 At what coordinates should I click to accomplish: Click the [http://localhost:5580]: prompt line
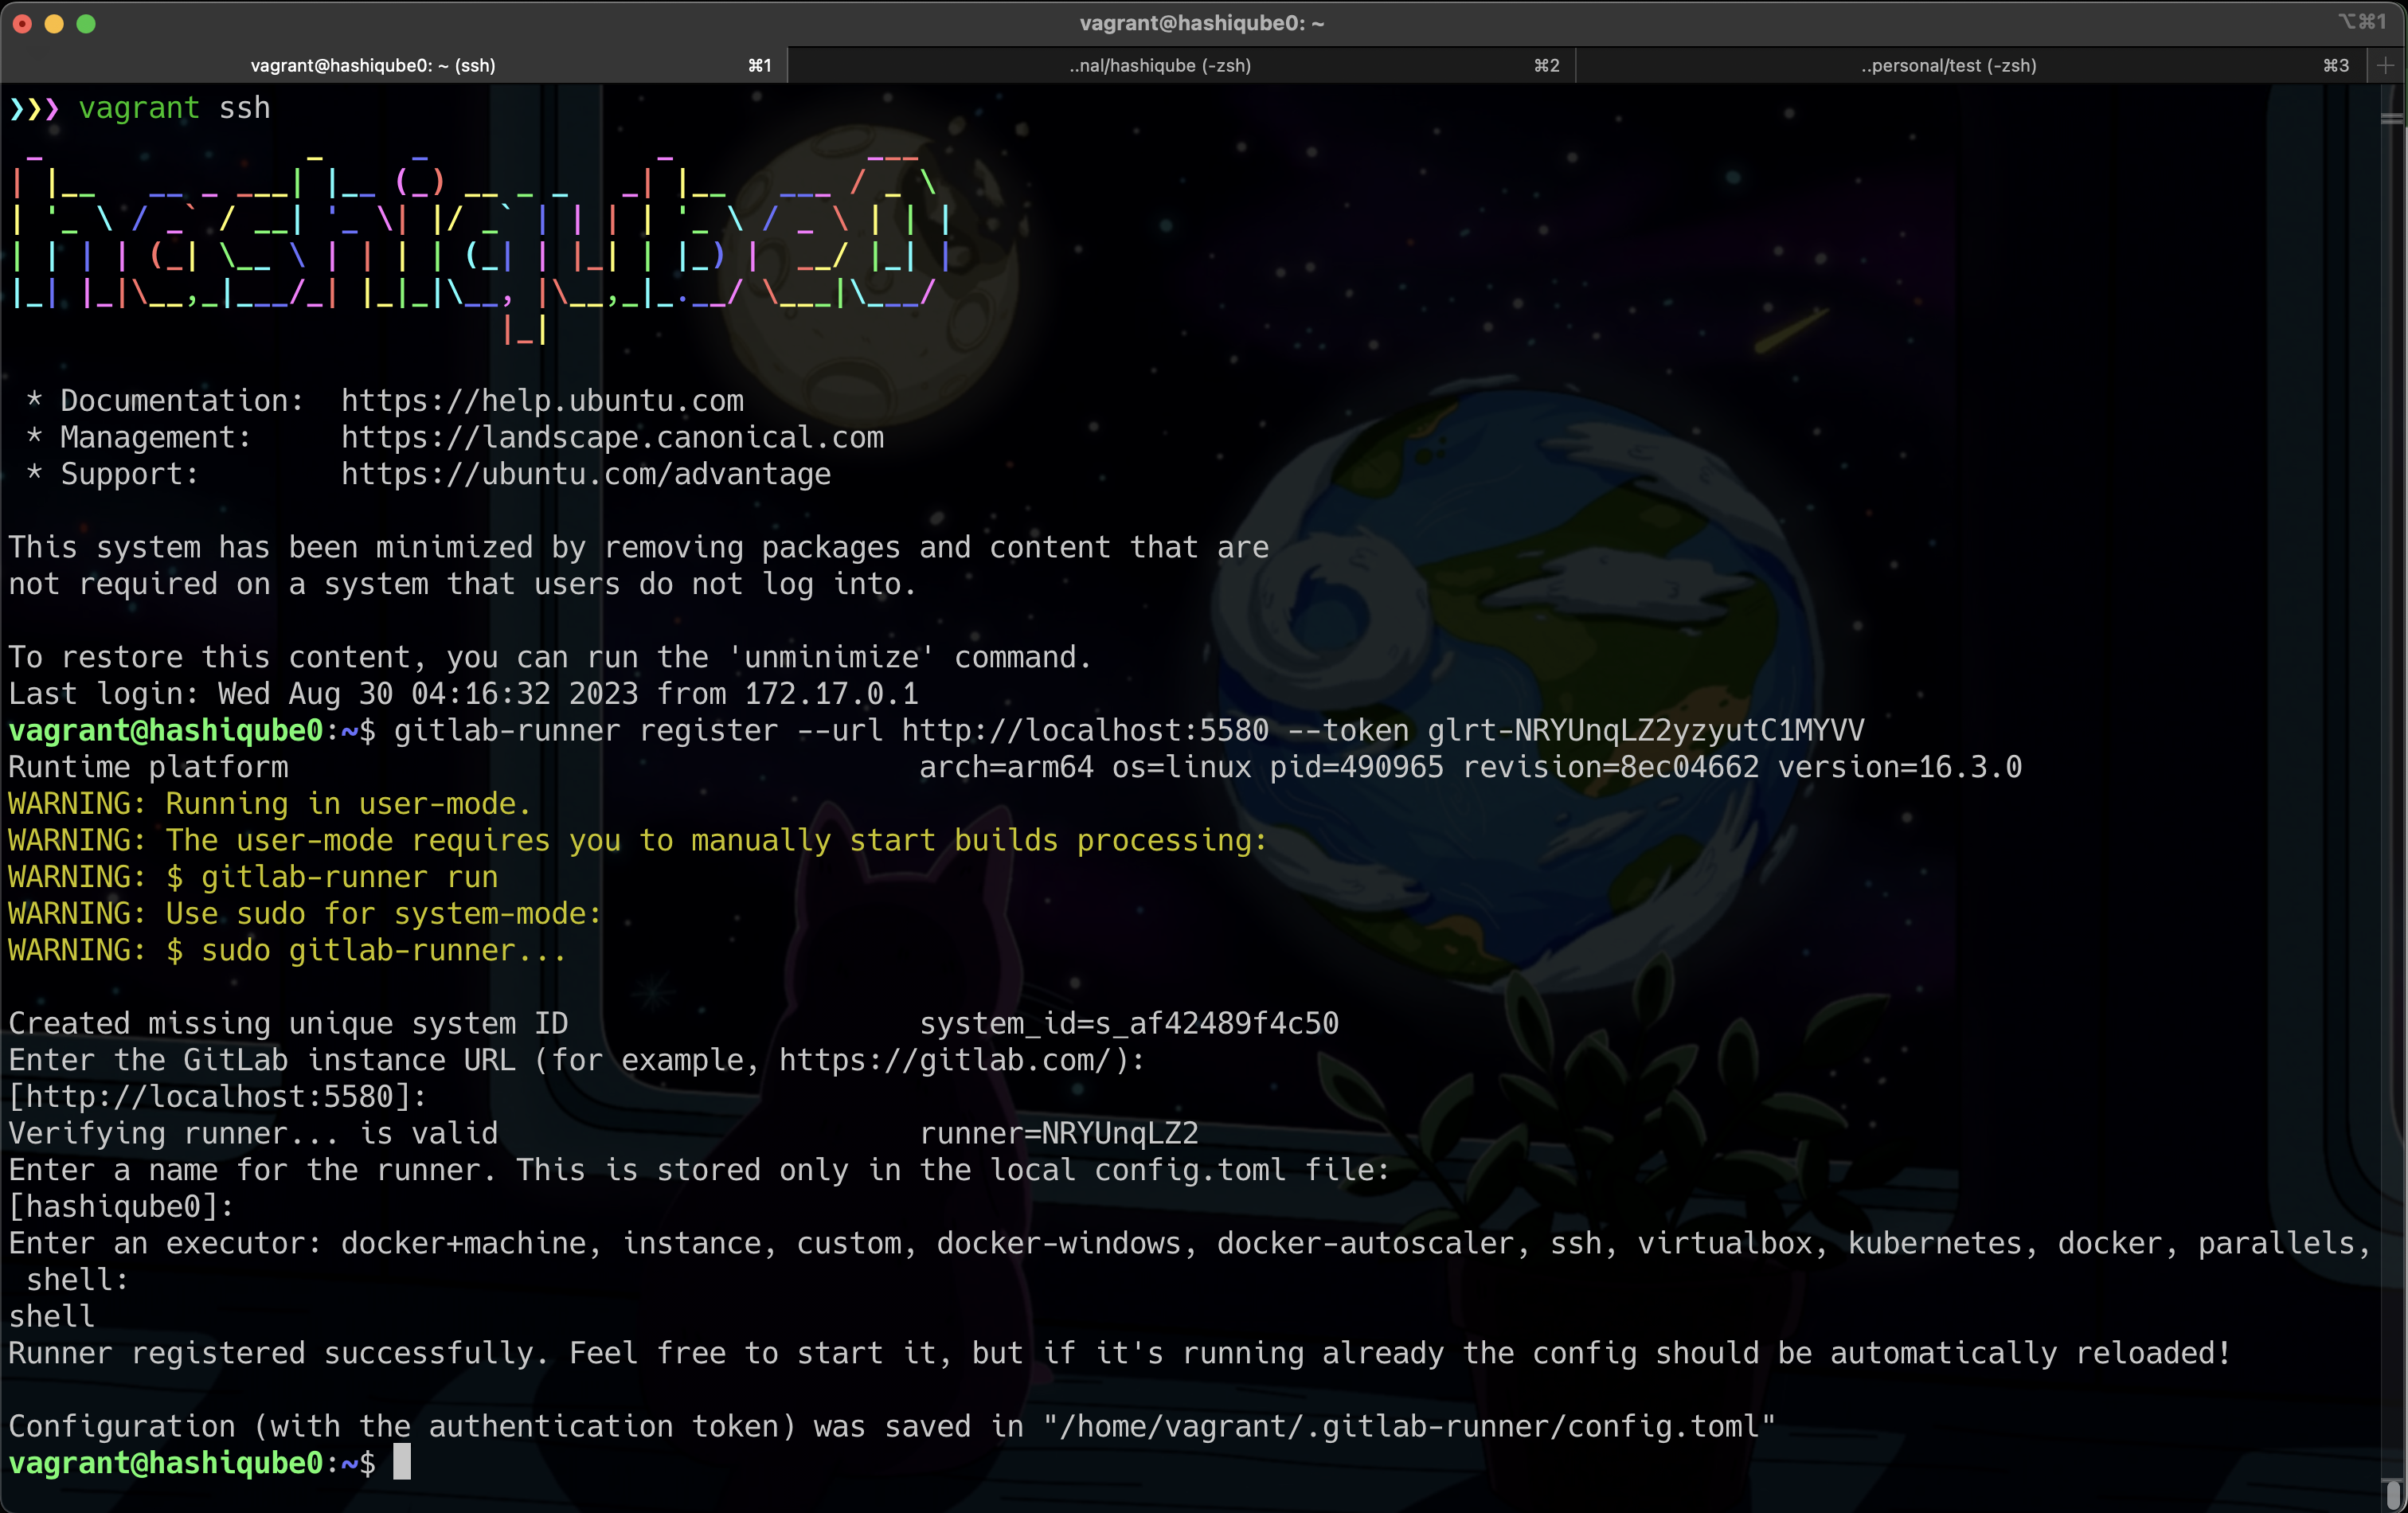tap(218, 1097)
